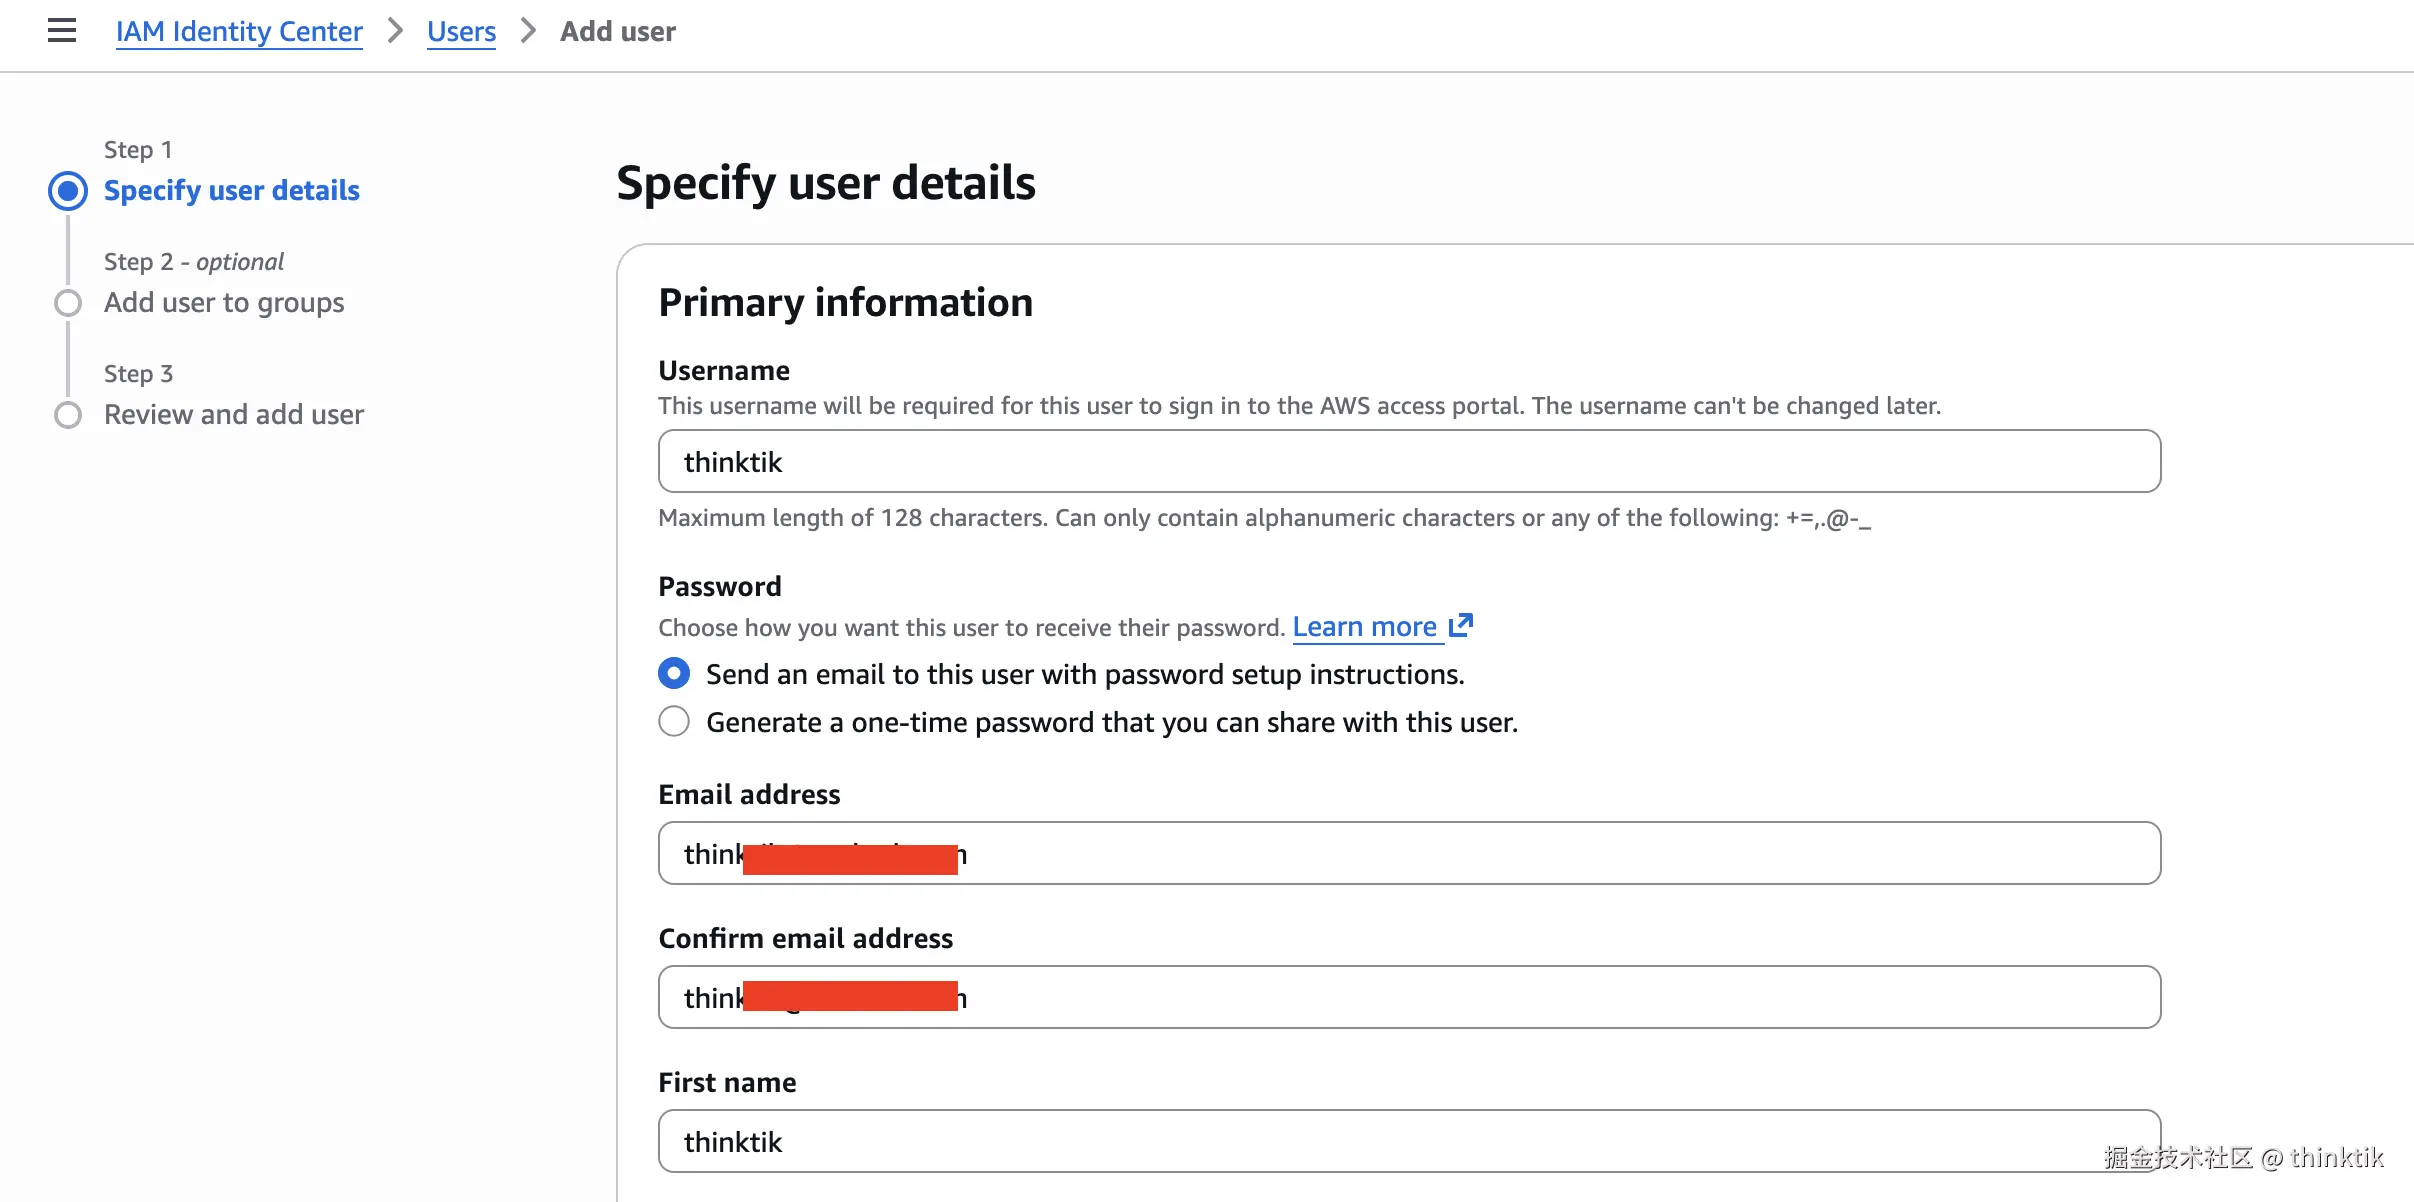
Task: Go to IAM Identity Center breadcrumb link
Action: [x=239, y=31]
